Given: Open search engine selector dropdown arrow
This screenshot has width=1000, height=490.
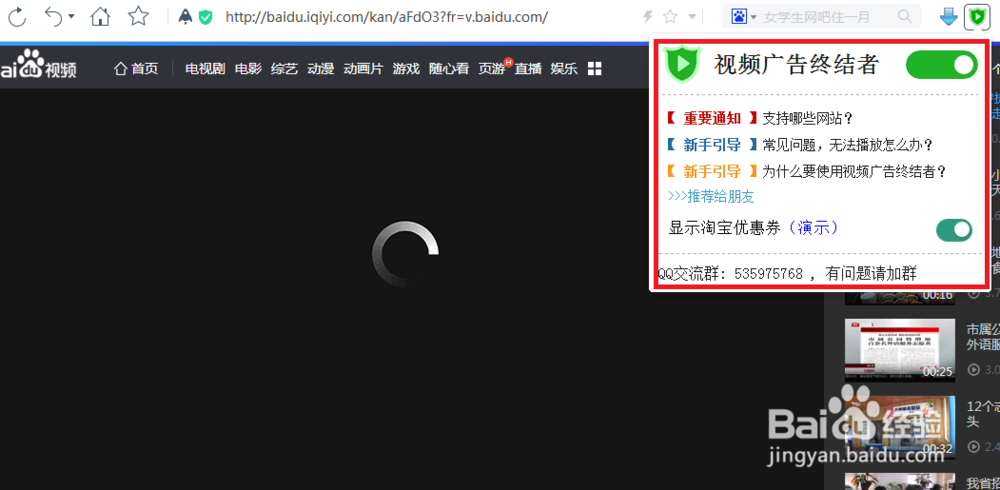Looking at the screenshot, I should click(753, 17).
